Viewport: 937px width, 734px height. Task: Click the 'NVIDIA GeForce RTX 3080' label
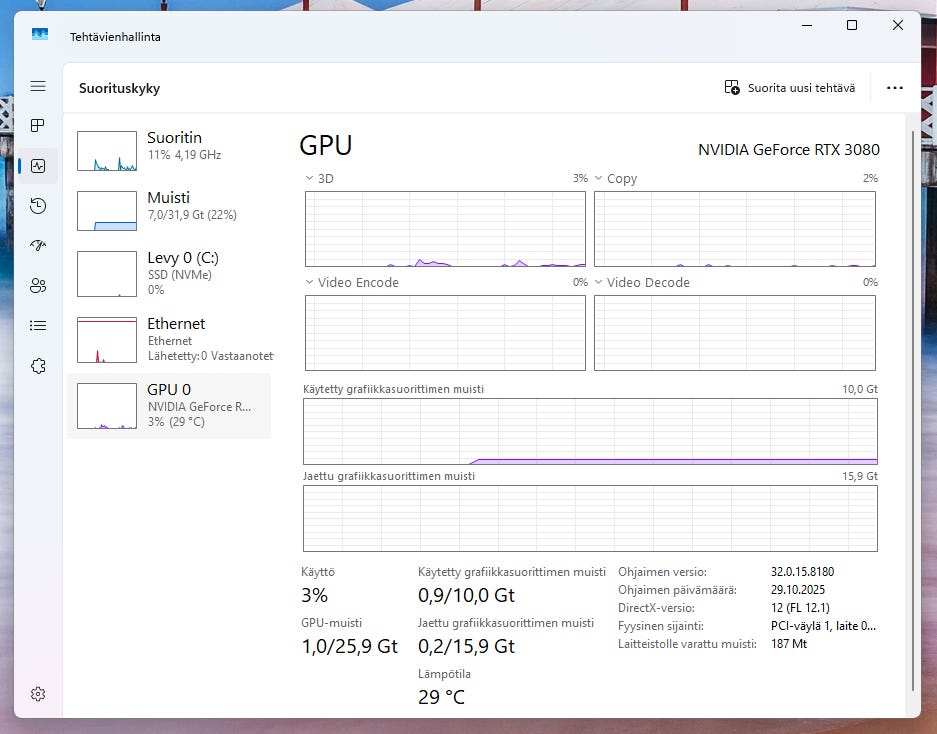(789, 149)
